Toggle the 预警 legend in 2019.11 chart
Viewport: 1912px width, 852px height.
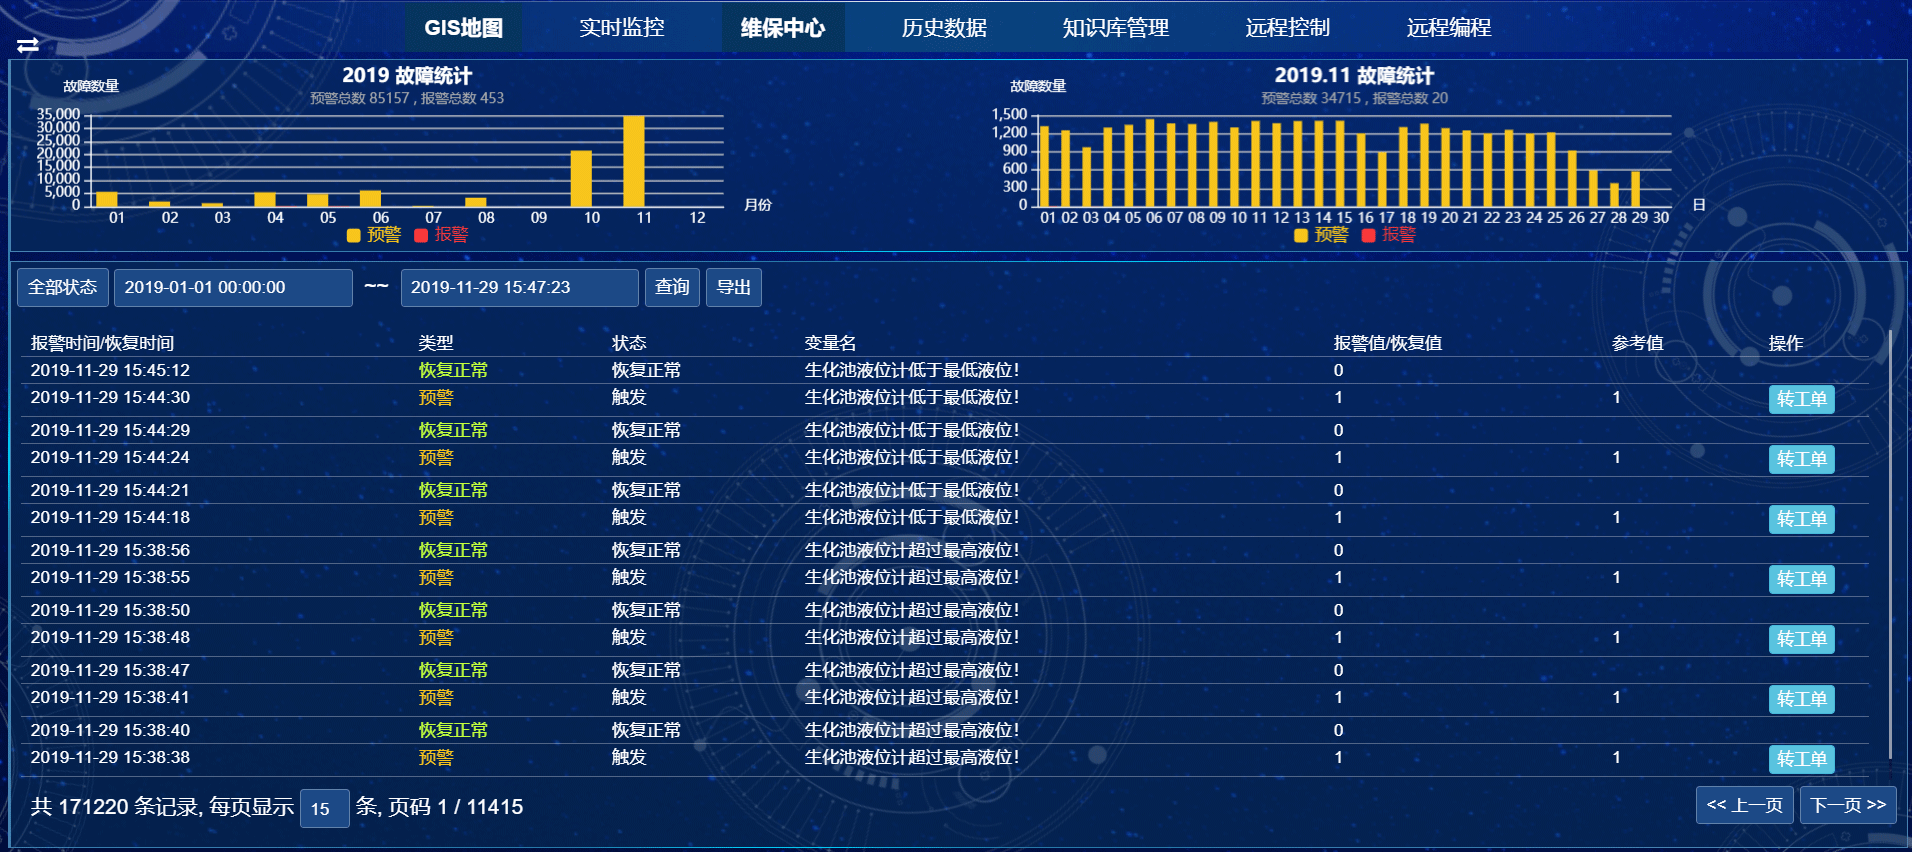[1321, 235]
